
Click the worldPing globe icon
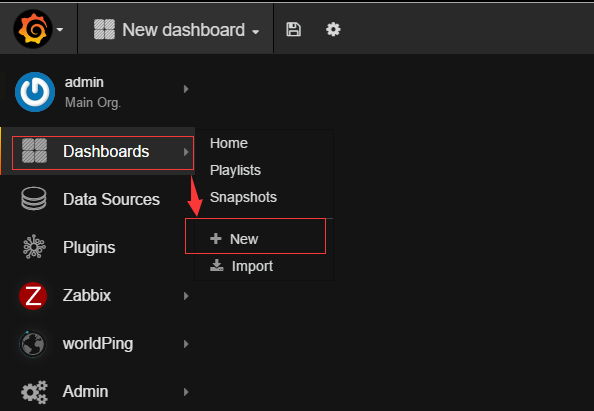pos(33,344)
